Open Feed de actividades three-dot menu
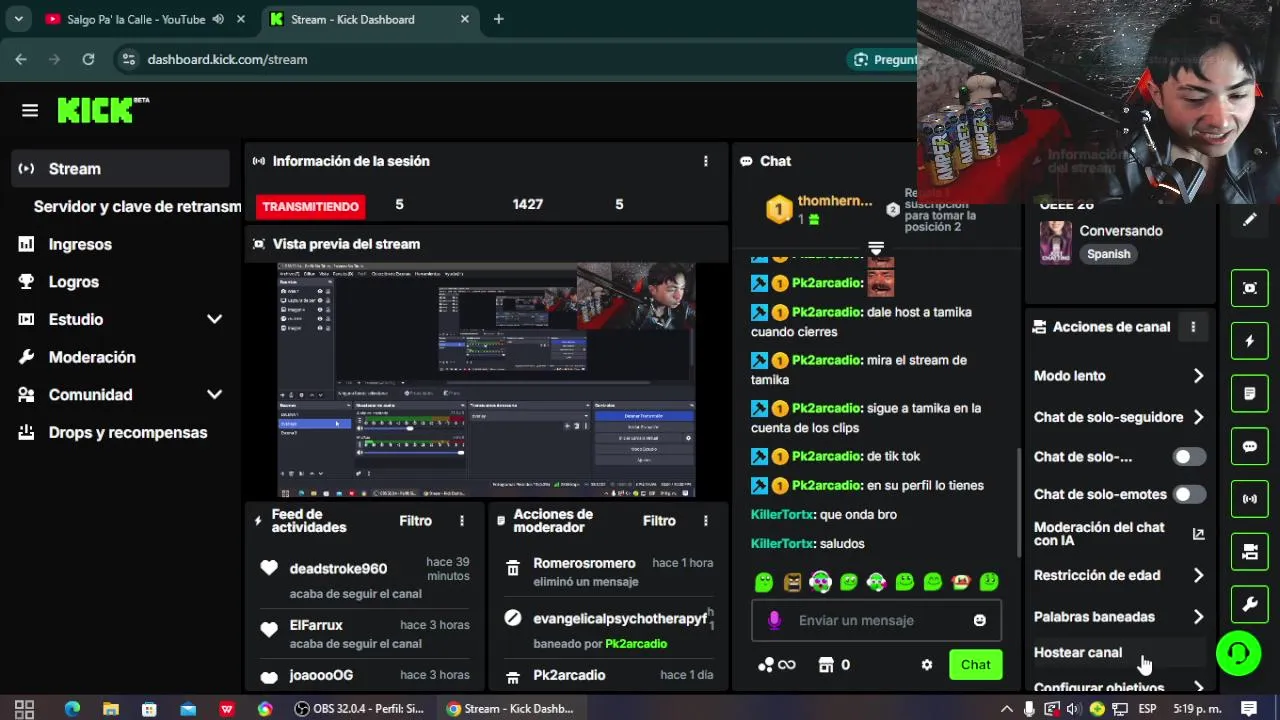This screenshot has width=1280, height=720. tap(462, 521)
